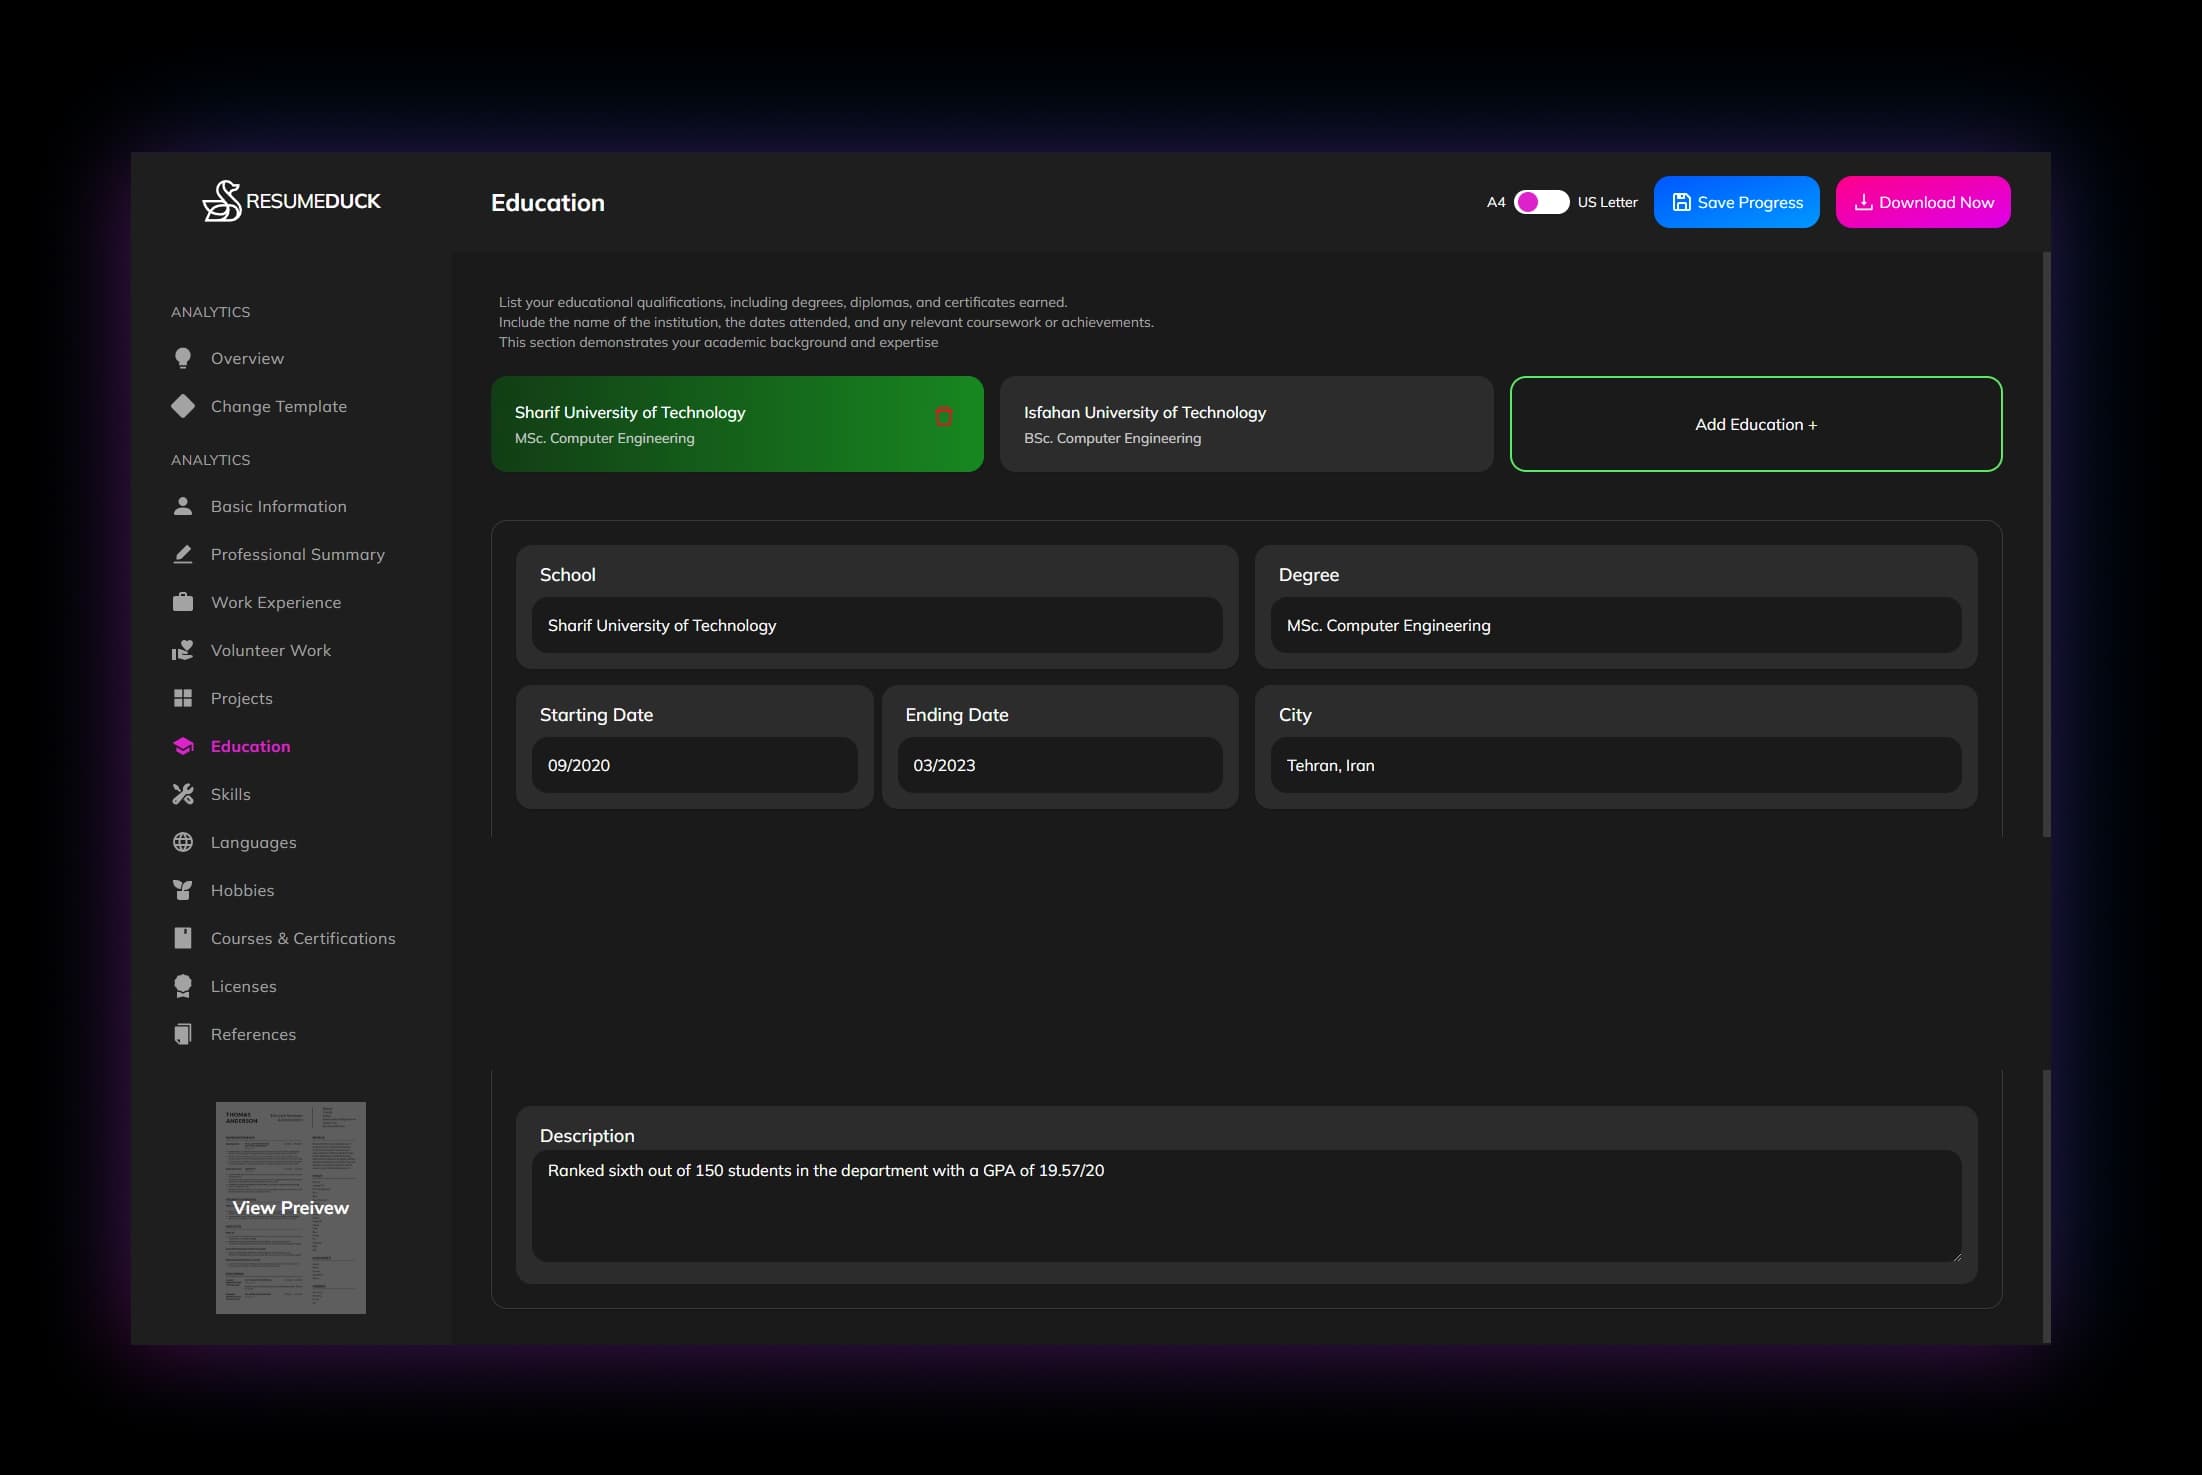The height and width of the screenshot is (1475, 2202).
Task: Click the View Preview resume thumbnail
Action: pyautogui.click(x=291, y=1208)
